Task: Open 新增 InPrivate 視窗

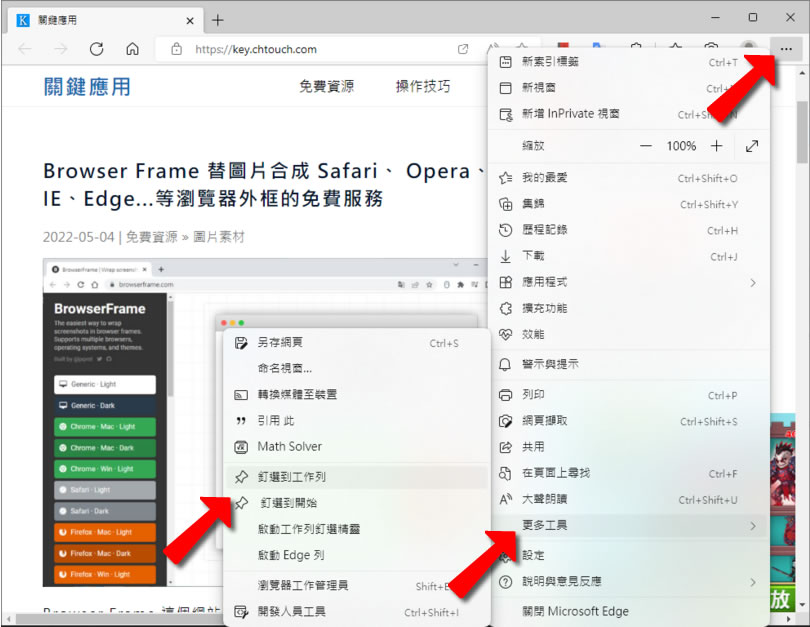Action: coord(628,114)
